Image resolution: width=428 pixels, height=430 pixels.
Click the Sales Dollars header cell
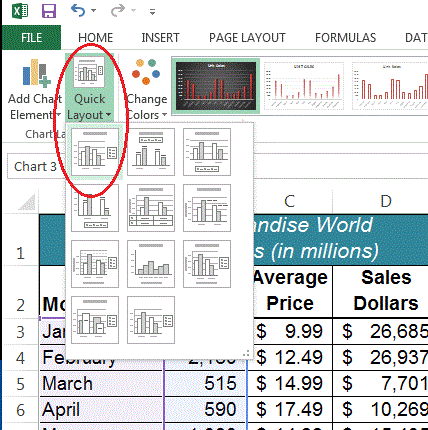tap(381, 291)
